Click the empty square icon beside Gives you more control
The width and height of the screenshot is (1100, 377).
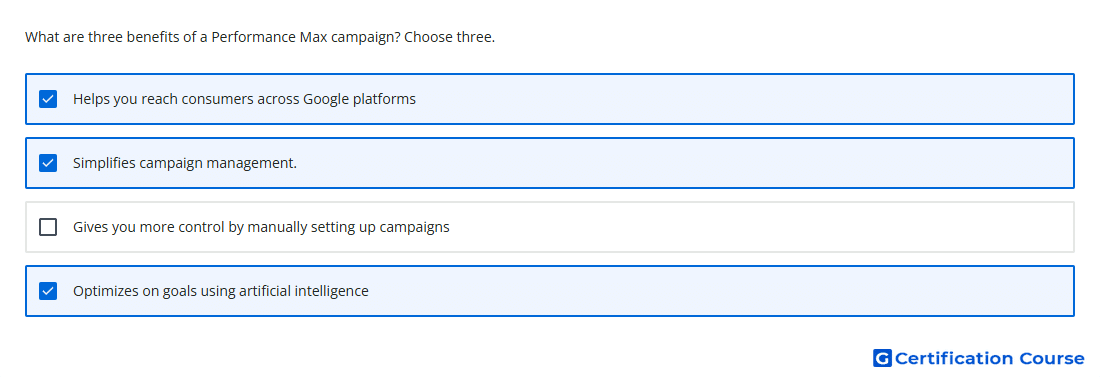click(48, 227)
